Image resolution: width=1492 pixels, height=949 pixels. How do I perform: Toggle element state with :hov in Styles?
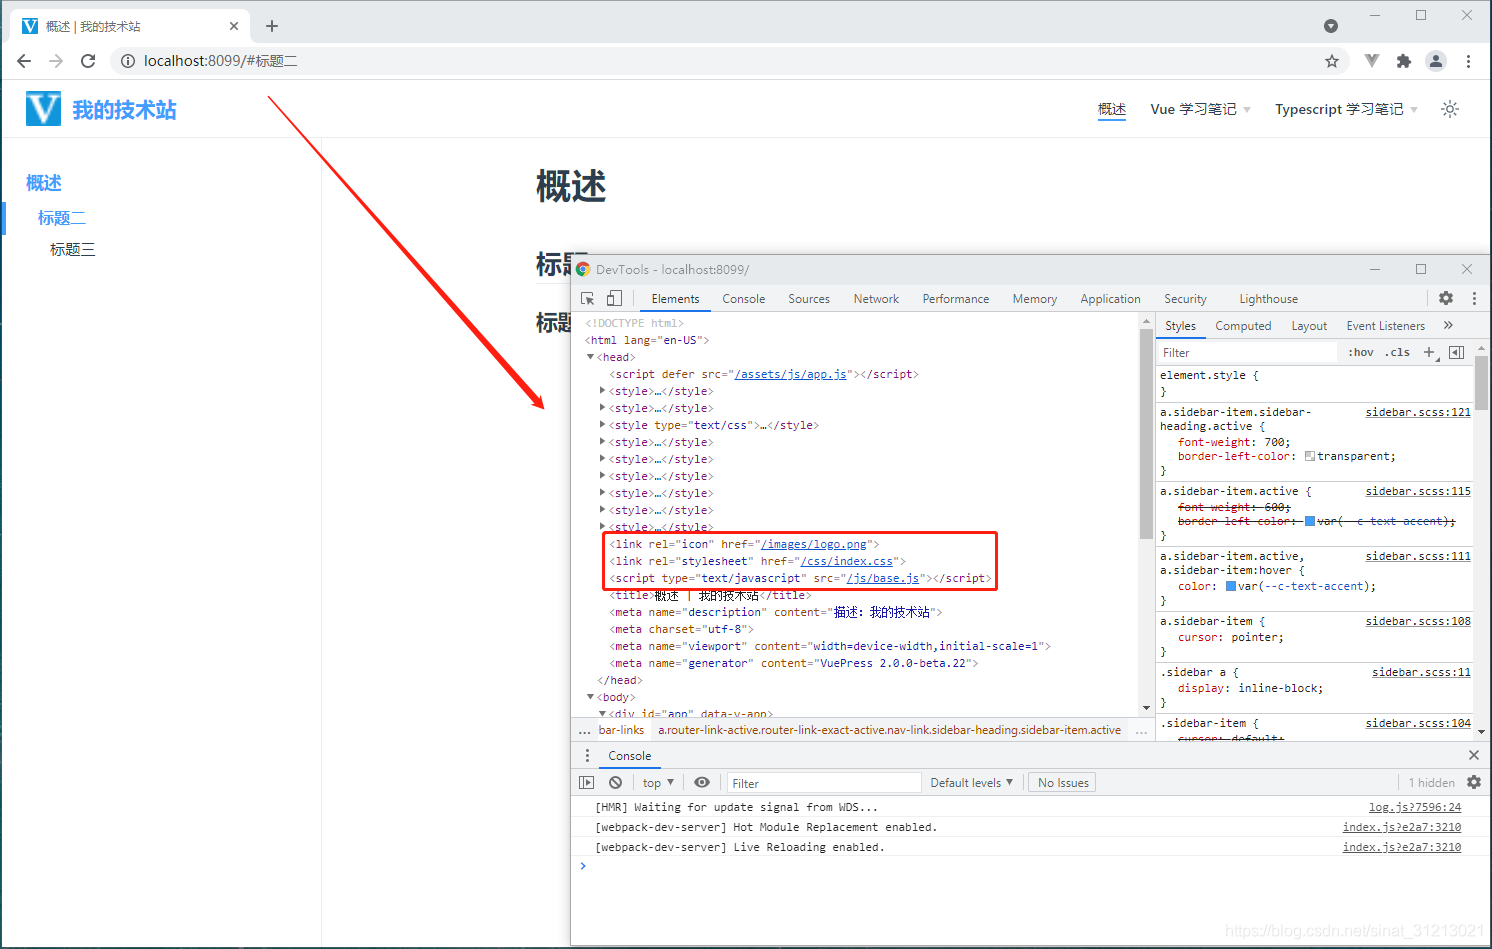click(1360, 352)
